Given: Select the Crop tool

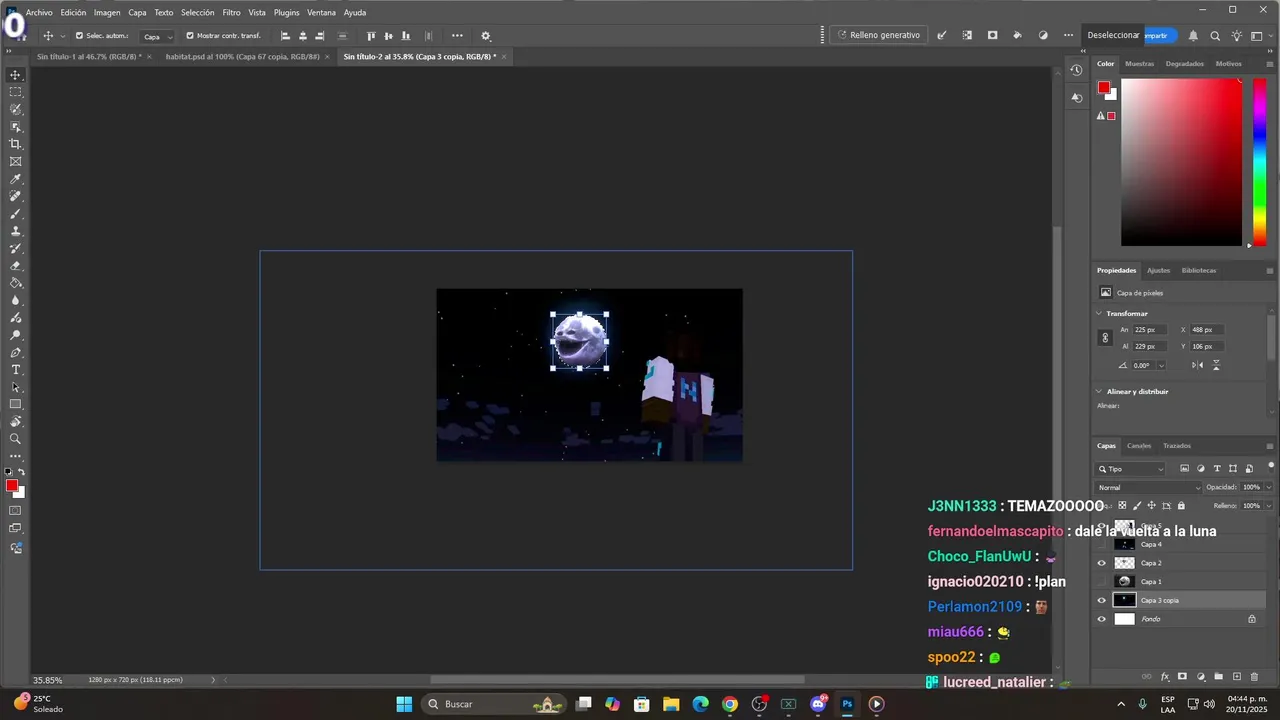Looking at the screenshot, I should [x=15, y=144].
